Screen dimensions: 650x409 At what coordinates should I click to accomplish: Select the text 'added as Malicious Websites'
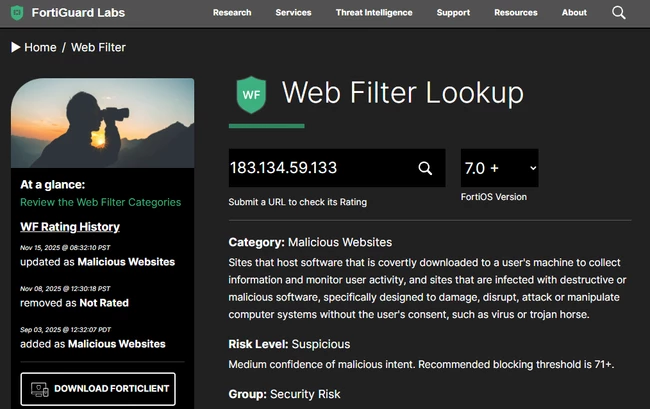pyautogui.click(x=93, y=344)
